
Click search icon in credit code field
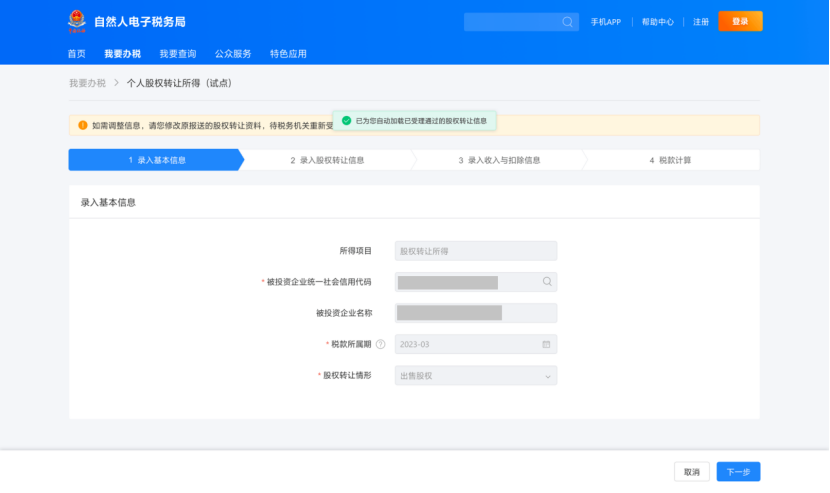click(x=547, y=282)
